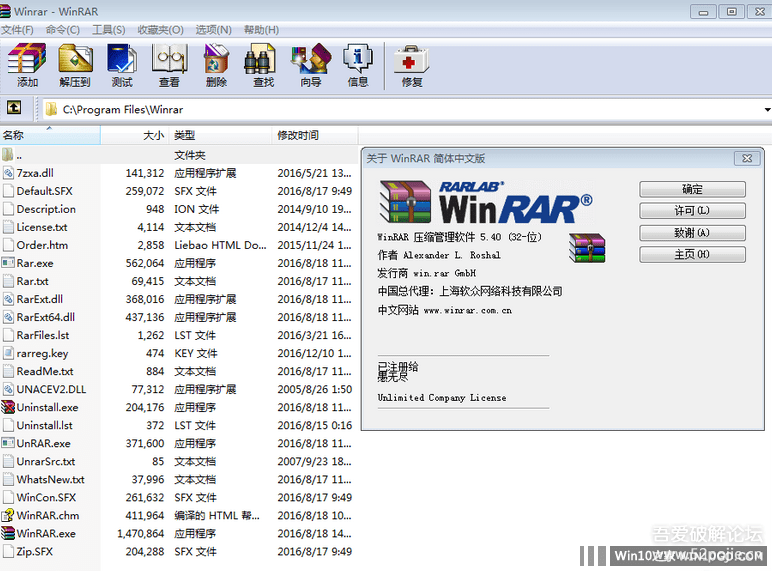Click the Find (查找) binoculars icon

click(260, 58)
